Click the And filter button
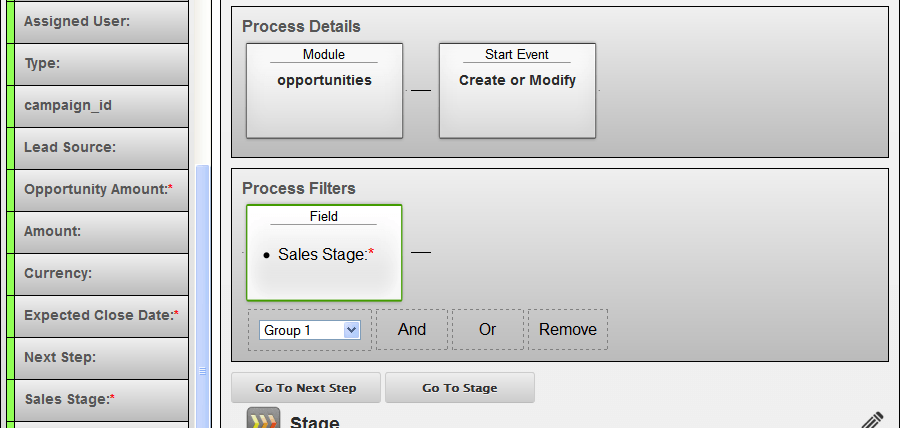This screenshot has height=428, width=900. point(412,329)
